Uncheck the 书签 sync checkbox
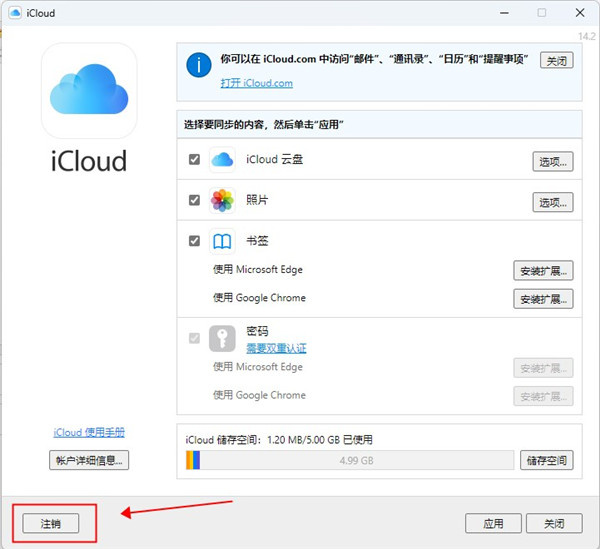 coord(194,241)
